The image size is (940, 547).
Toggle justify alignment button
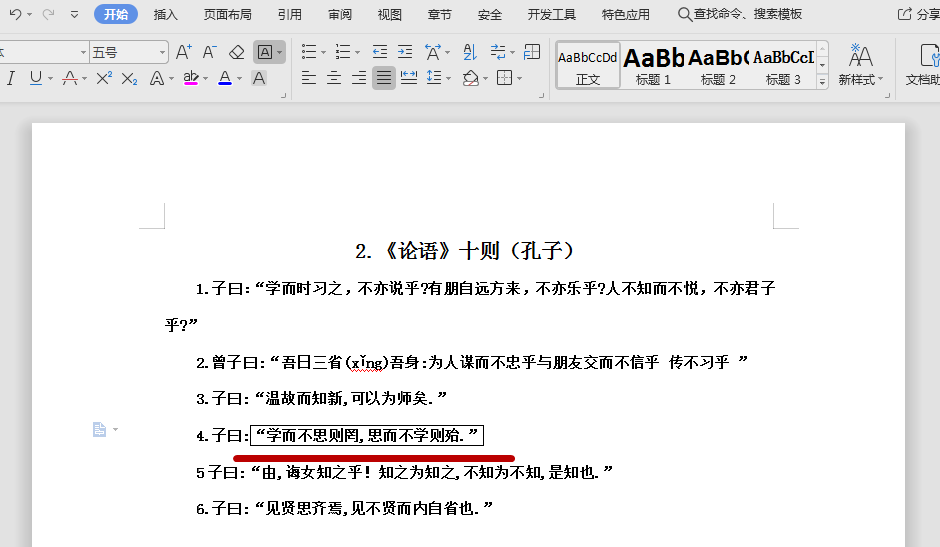[384, 78]
